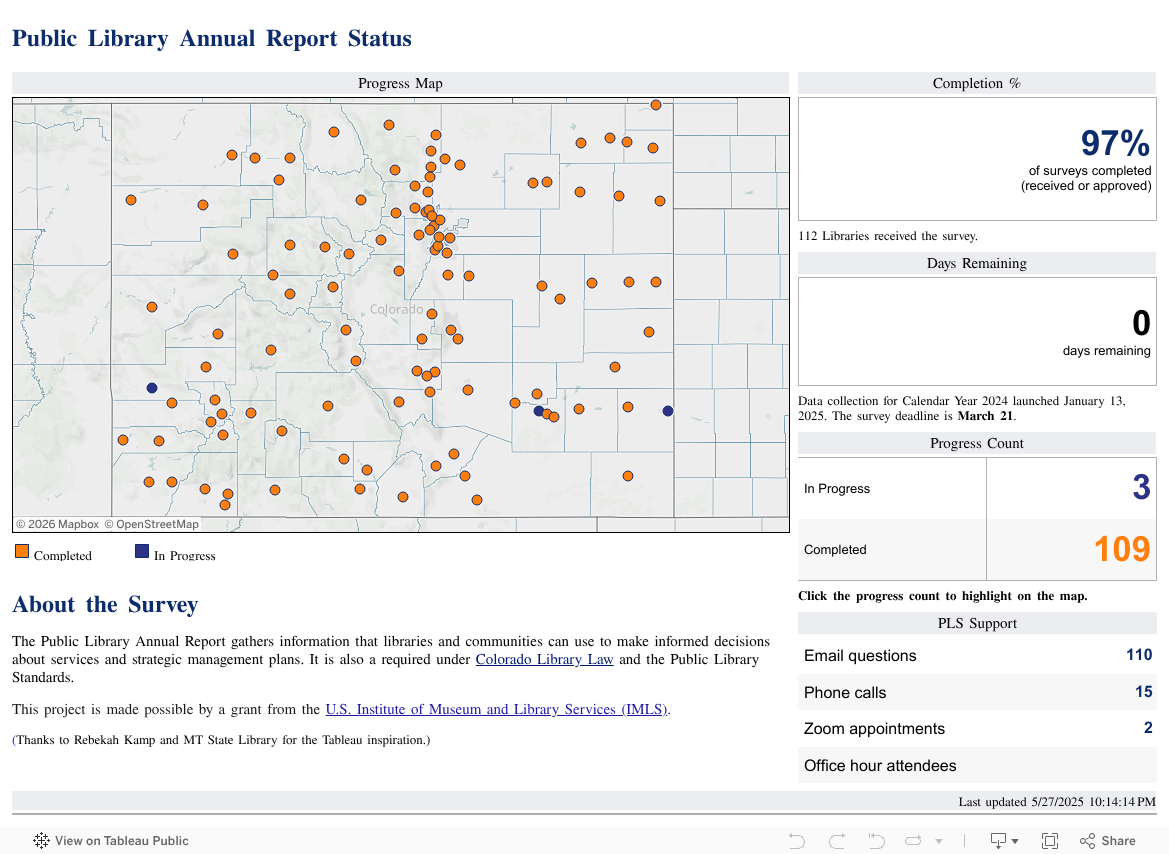Click the Redo arrow icon
The width and height of the screenshot is (1169, 854).
click(837, 841)
